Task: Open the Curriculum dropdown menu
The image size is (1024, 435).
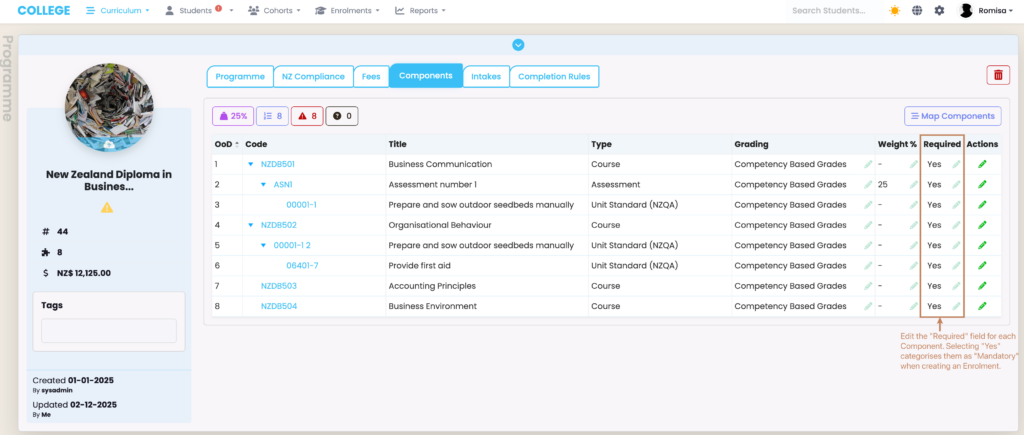Action: (118, 11)
